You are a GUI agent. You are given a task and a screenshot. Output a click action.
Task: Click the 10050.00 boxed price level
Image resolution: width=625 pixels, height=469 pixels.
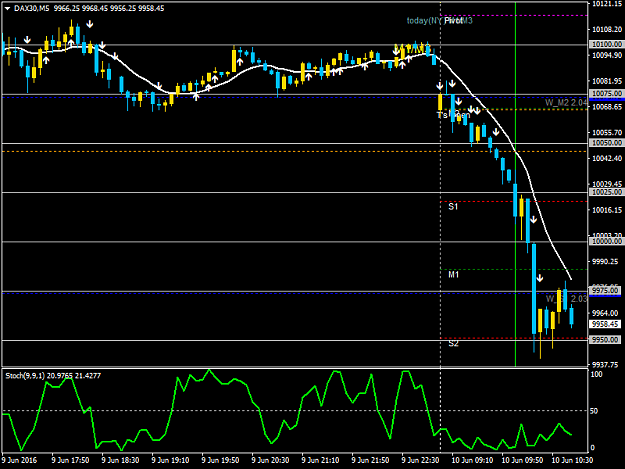[x=606, y=143]
